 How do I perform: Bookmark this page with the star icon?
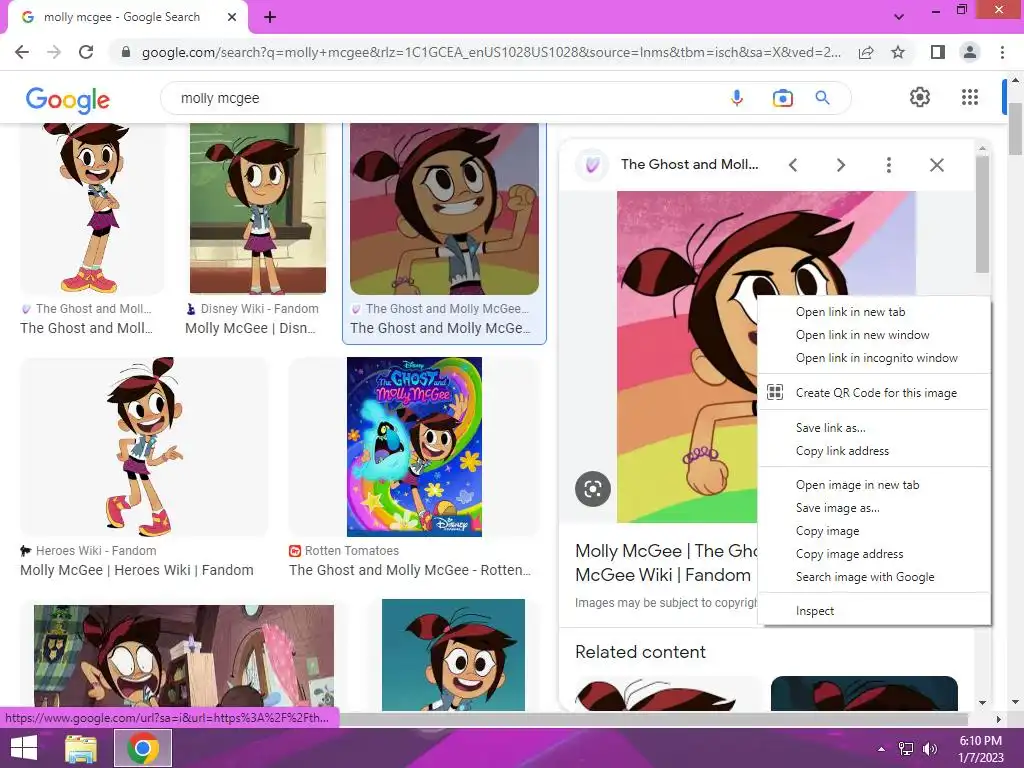pos(898,52)
